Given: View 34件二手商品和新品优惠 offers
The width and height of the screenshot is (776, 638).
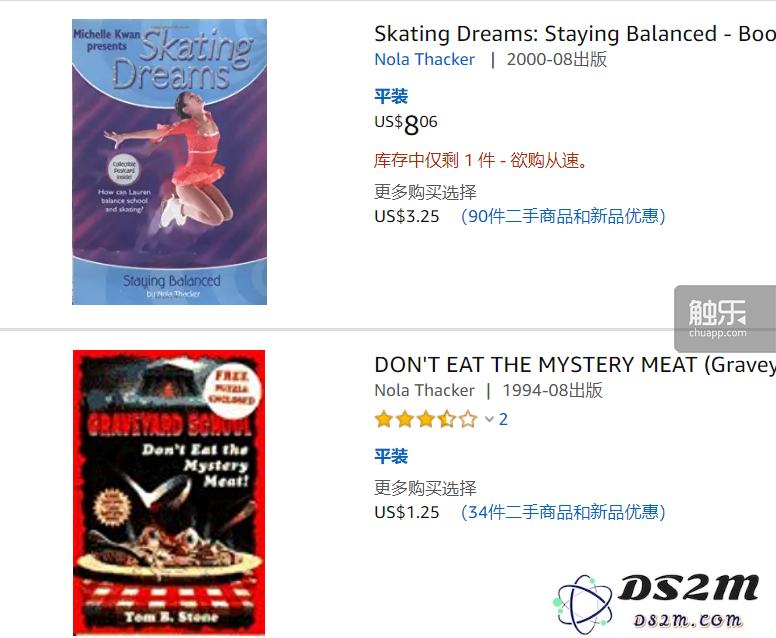Looking at the screenshot, I should pos(563,512).
